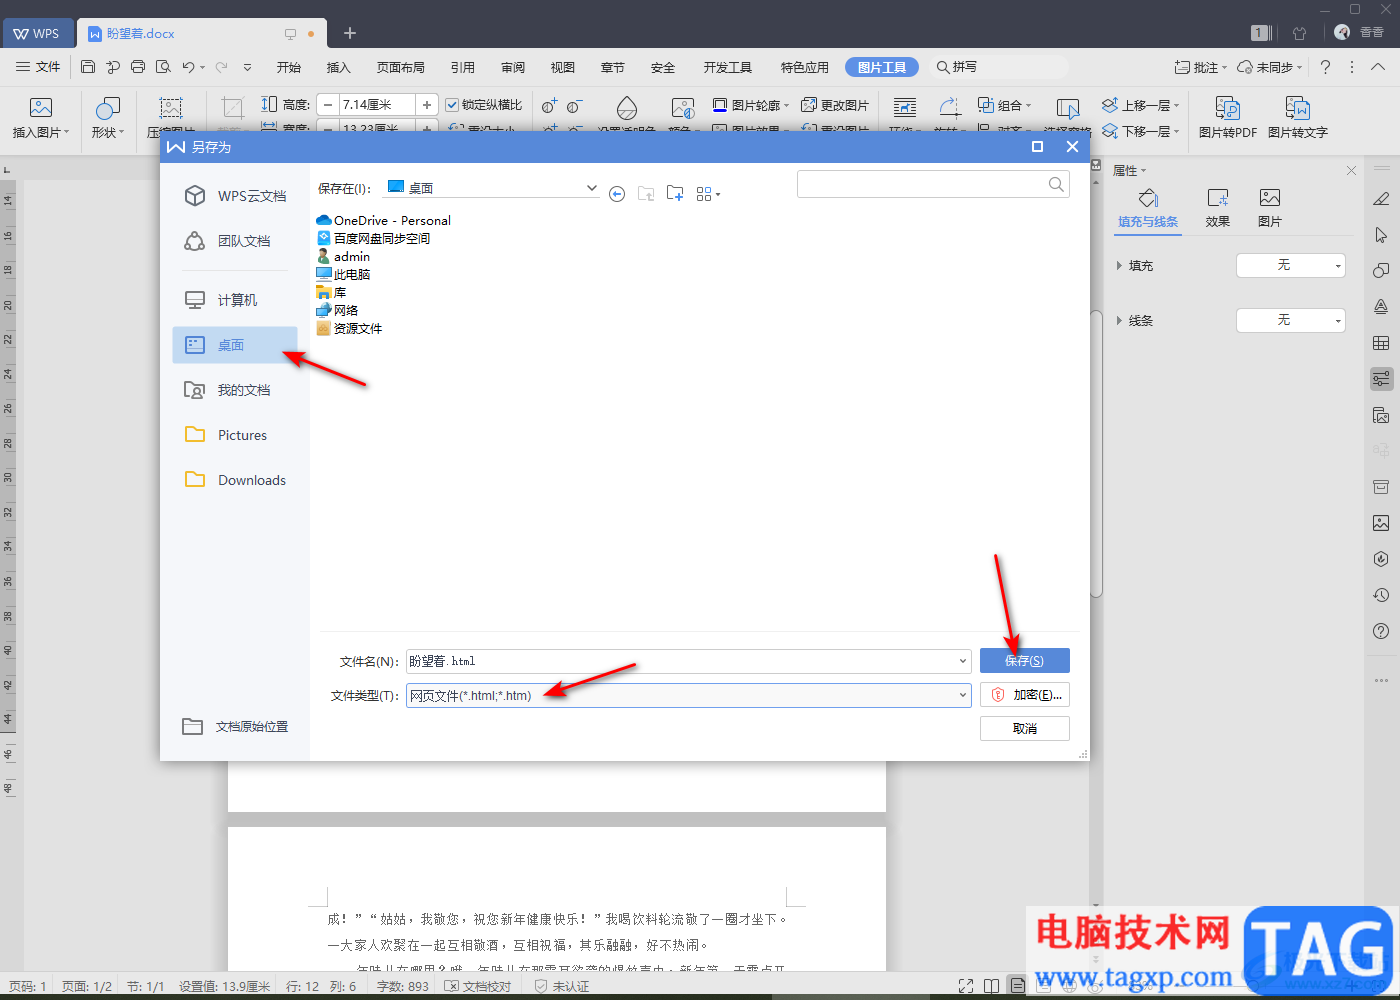
Task: Click the full screen icon in status bar
Action: 966,986
